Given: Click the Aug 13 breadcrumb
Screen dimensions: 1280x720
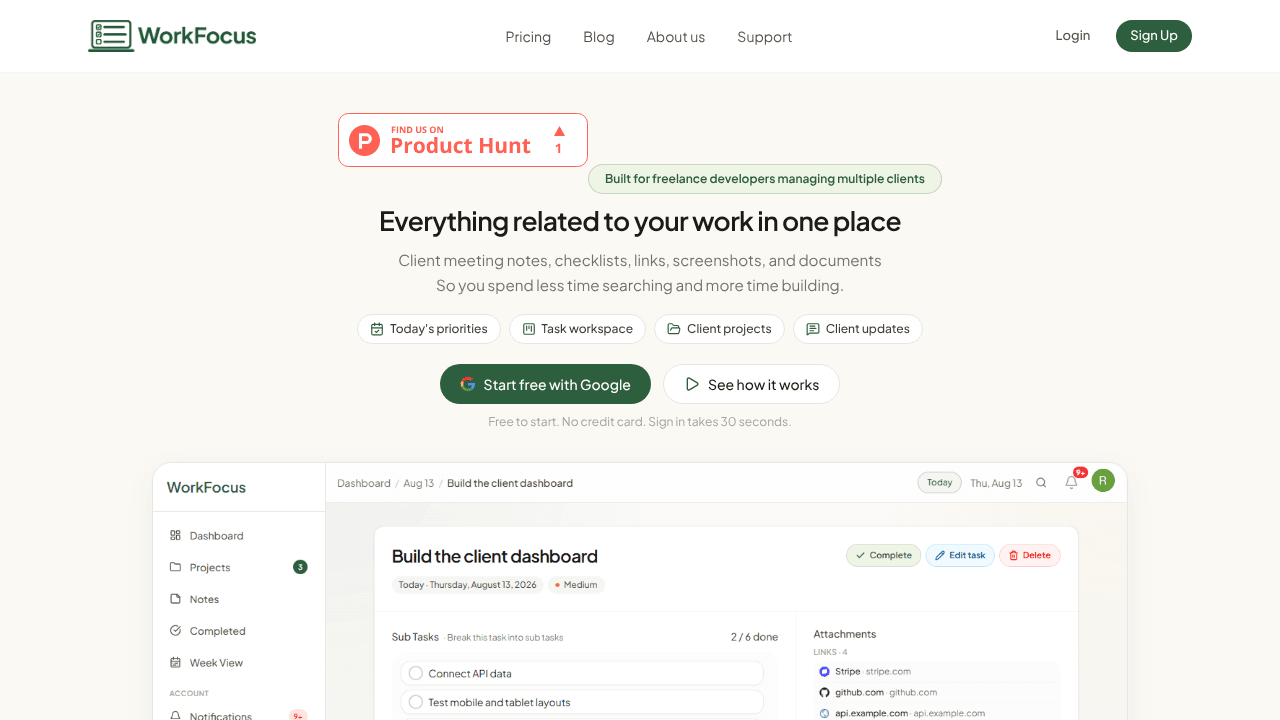Looking at the screenshot, I should (419, 483).
